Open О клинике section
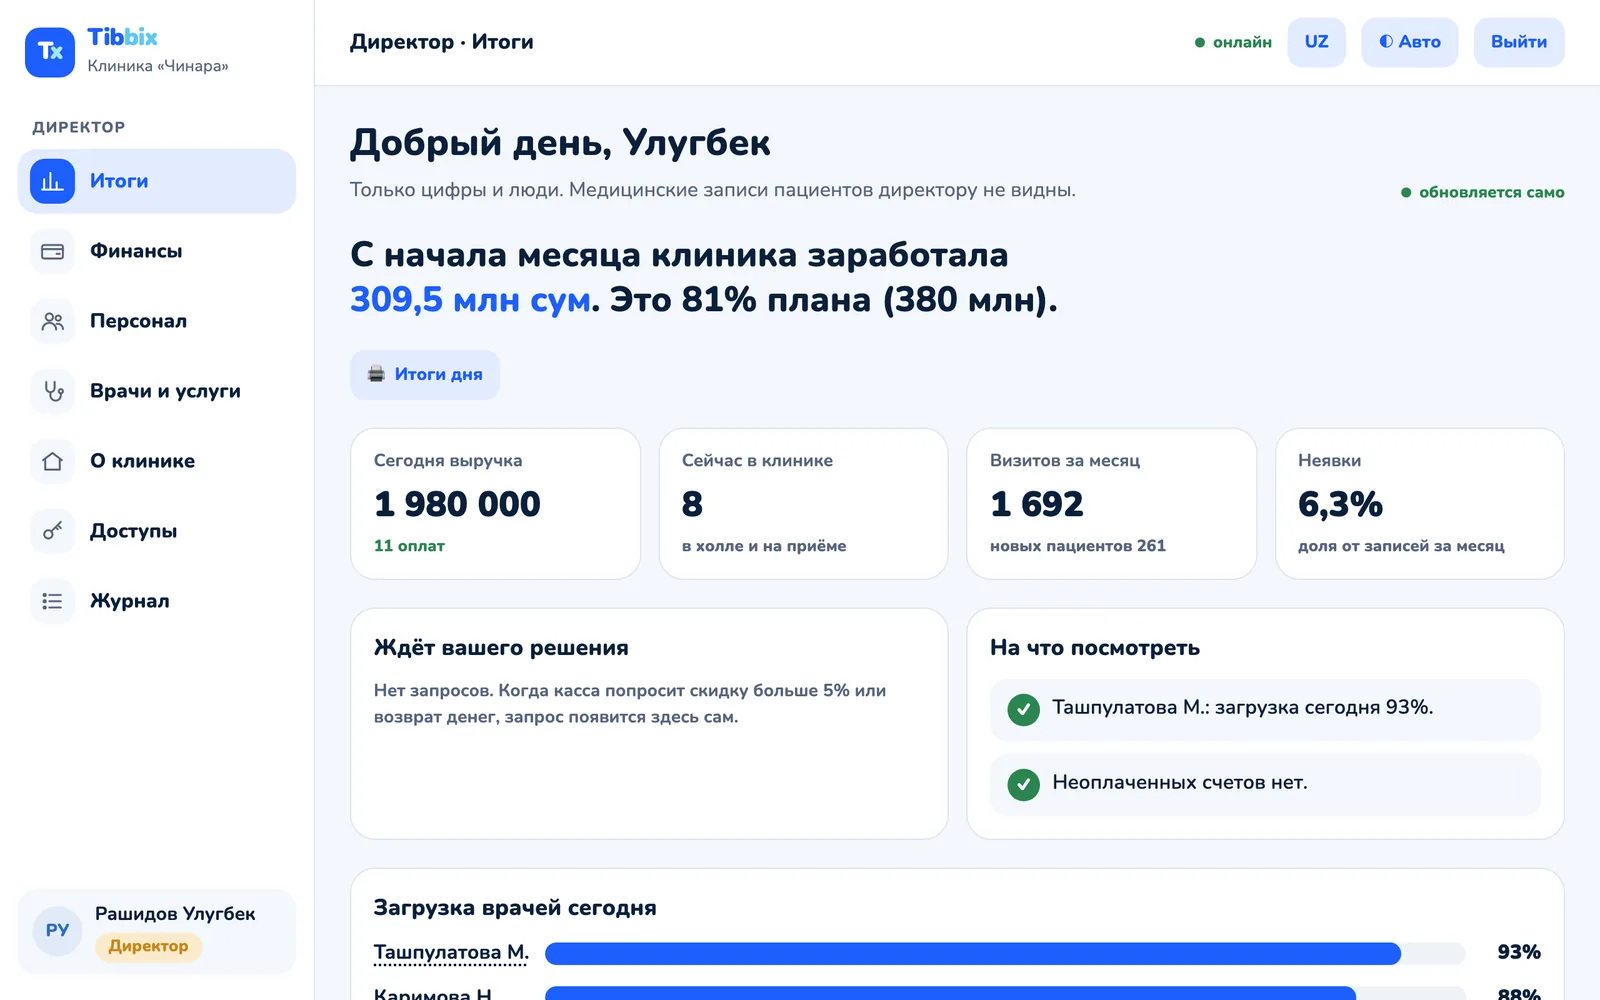Viewport: 1600px width, 1000px height. click(x=157, y=461)
